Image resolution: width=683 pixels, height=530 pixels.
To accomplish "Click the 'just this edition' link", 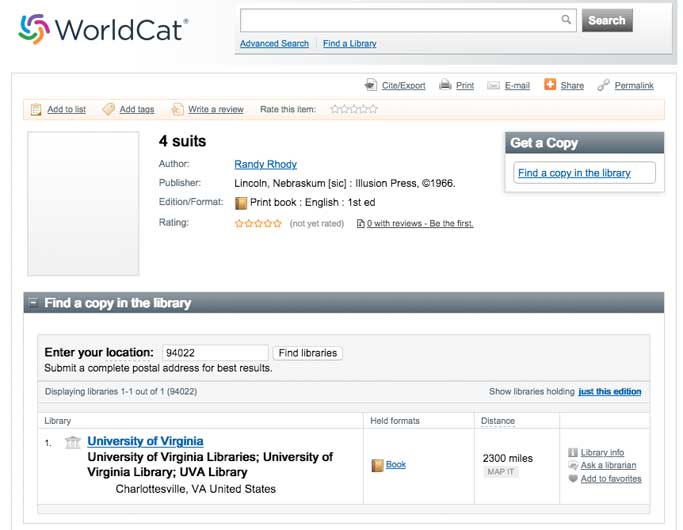I will pyautogui.click(x=609, y=392).
